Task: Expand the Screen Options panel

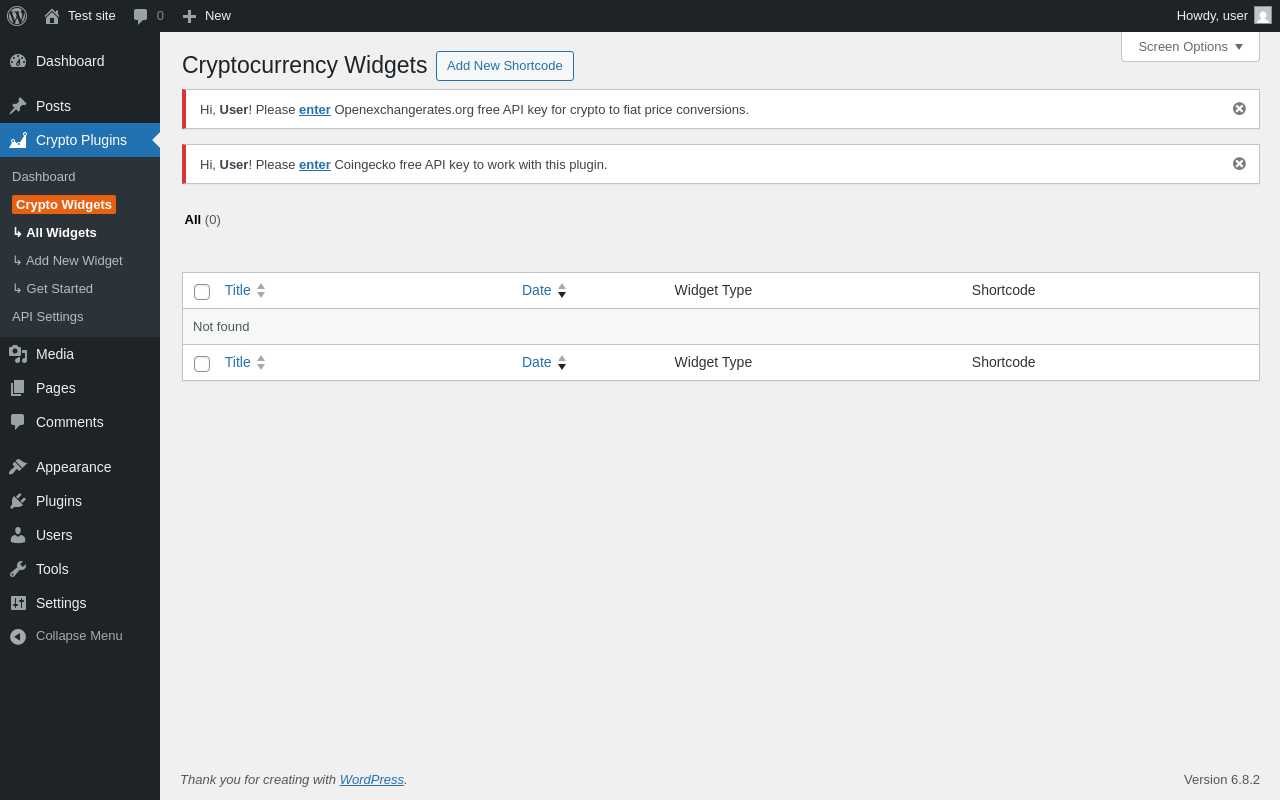Action: point(1190,47)
